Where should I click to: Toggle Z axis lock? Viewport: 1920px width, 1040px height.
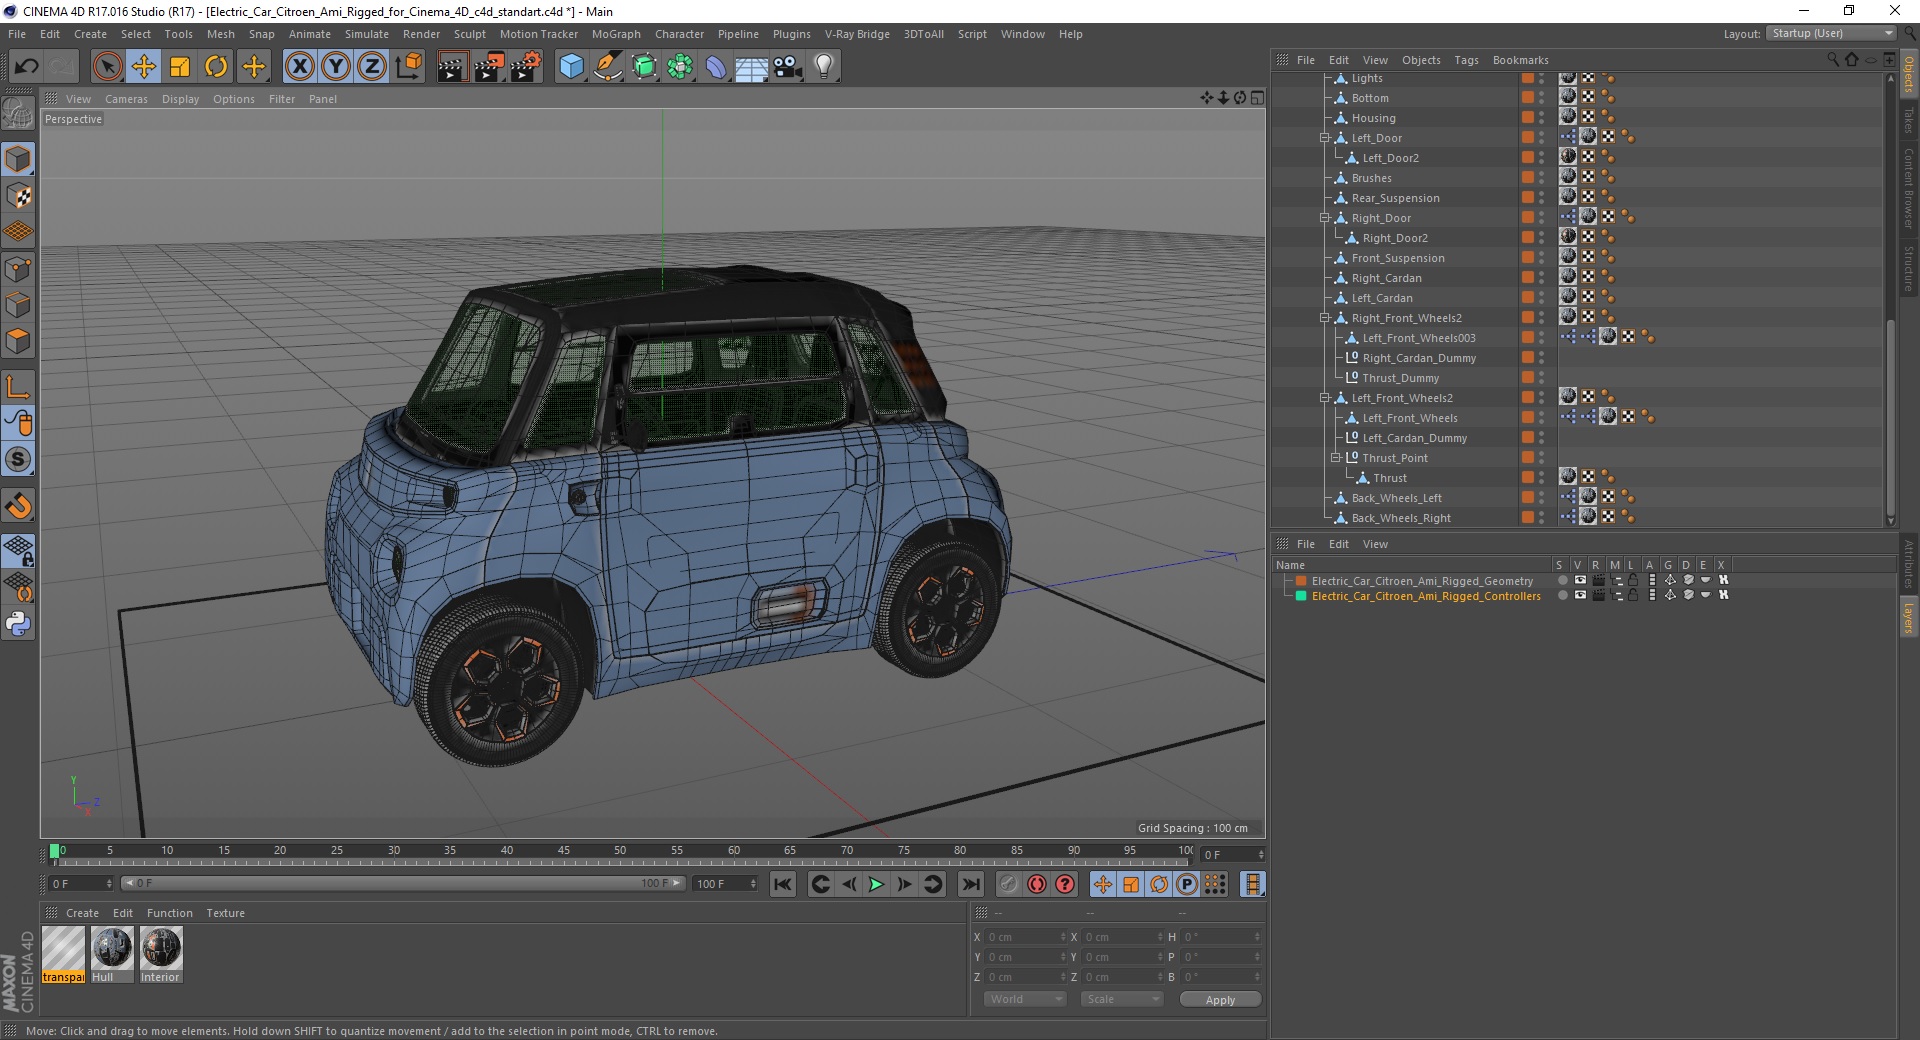tap(372, 67)
